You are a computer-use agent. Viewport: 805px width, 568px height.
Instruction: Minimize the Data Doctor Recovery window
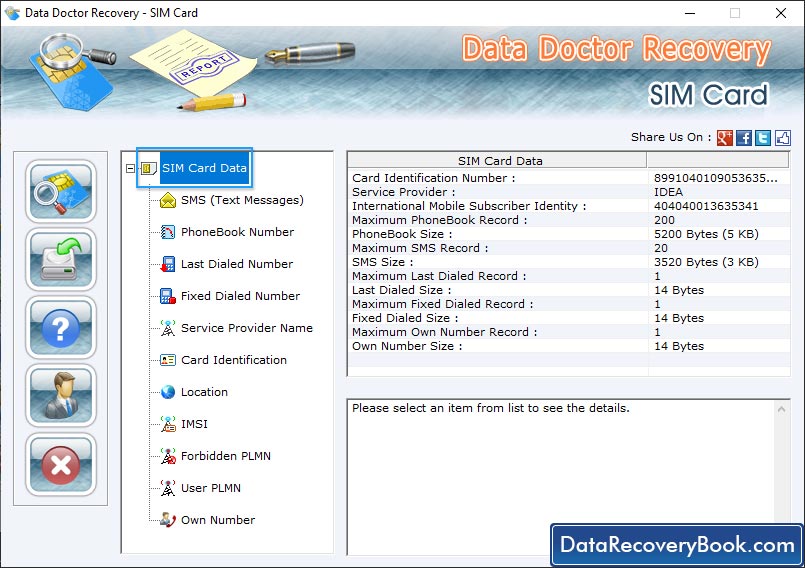[690, 13]
